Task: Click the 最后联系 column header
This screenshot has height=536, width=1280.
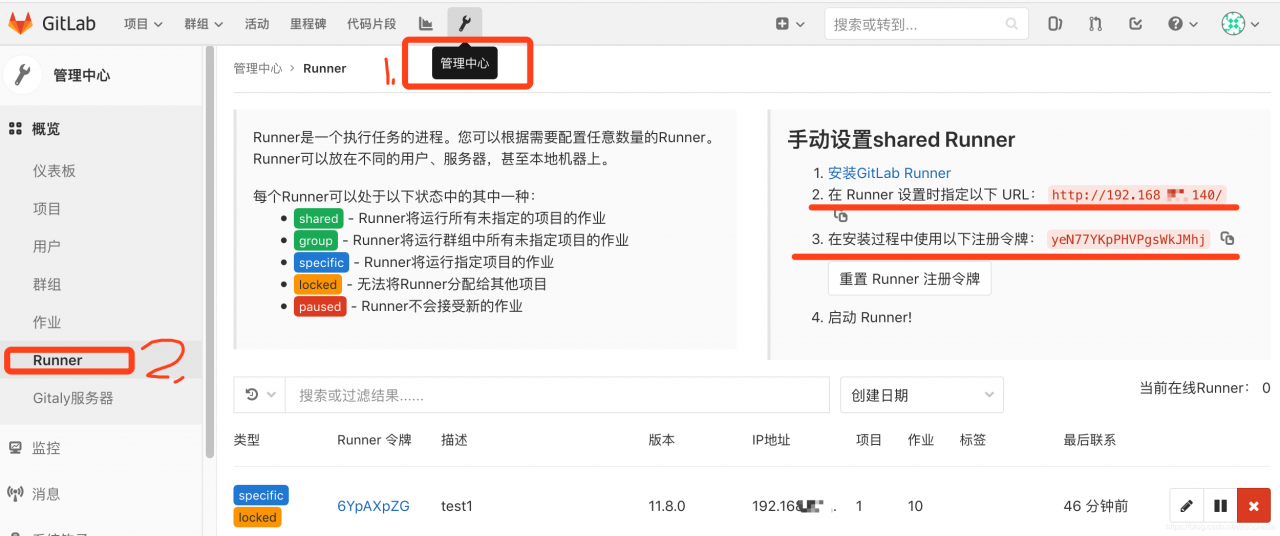Action: point(1089,440)
